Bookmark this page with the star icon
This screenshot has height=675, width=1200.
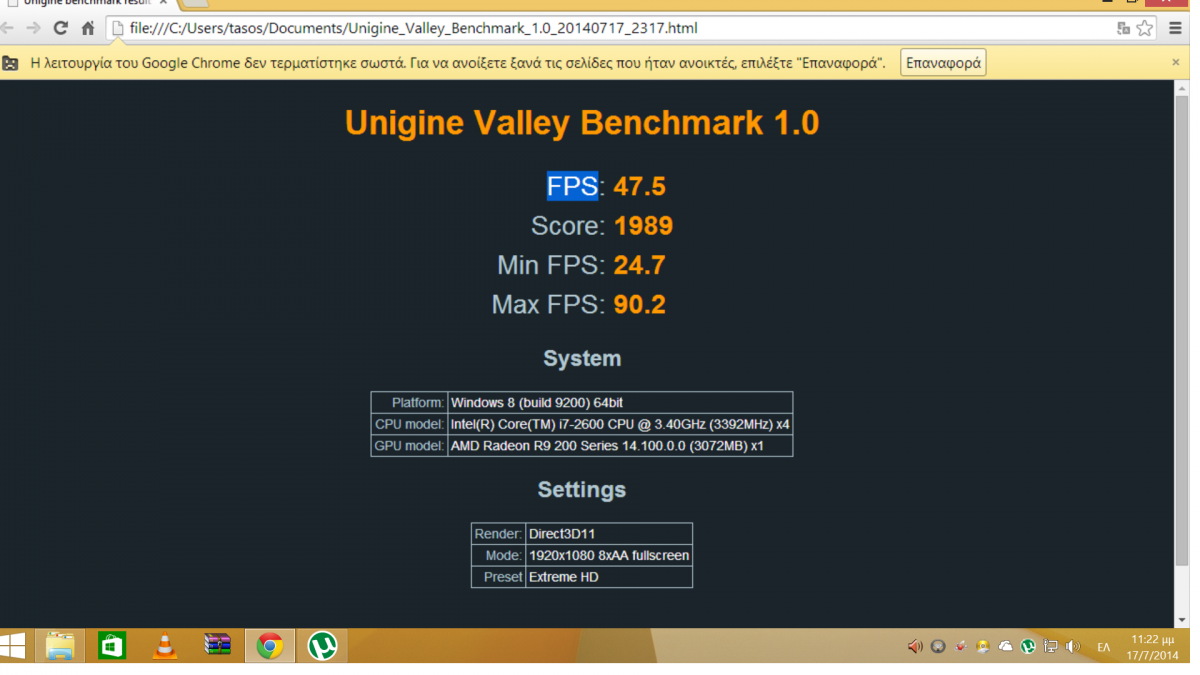(1145, 28)
